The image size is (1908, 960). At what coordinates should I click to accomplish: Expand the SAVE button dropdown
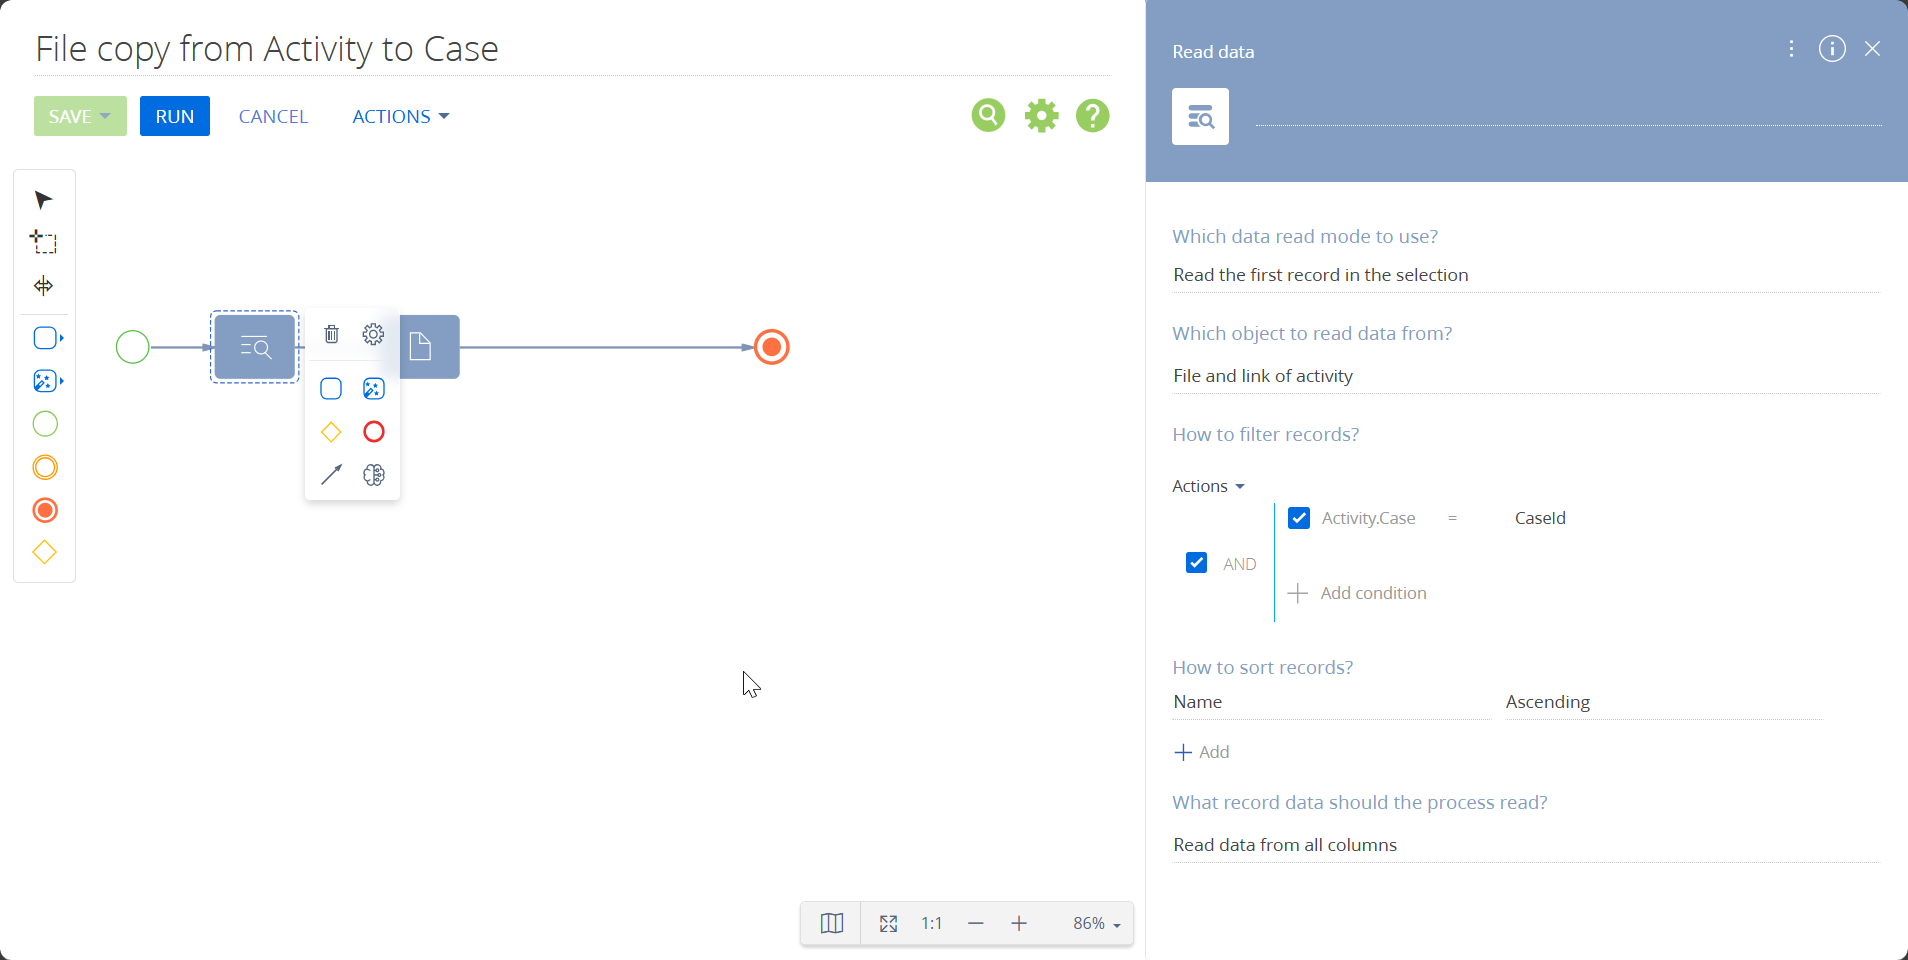tap(104, 116)
